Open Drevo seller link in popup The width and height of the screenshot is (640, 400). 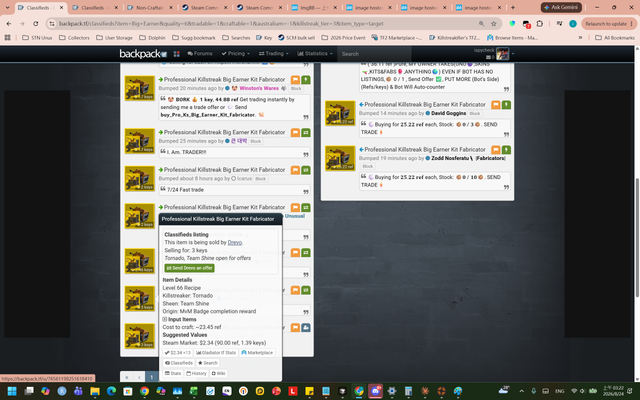(235, 242)
